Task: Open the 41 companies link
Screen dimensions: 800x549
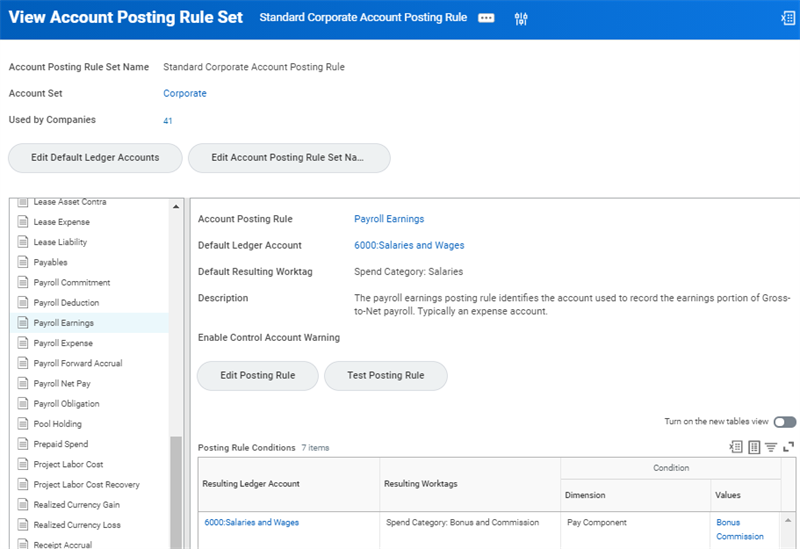Action: (168, 121)
